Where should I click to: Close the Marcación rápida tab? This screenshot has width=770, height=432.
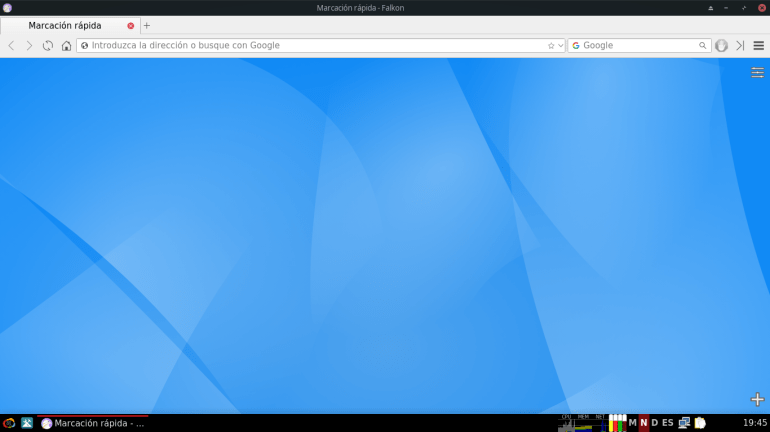click(x=130, y=26)
